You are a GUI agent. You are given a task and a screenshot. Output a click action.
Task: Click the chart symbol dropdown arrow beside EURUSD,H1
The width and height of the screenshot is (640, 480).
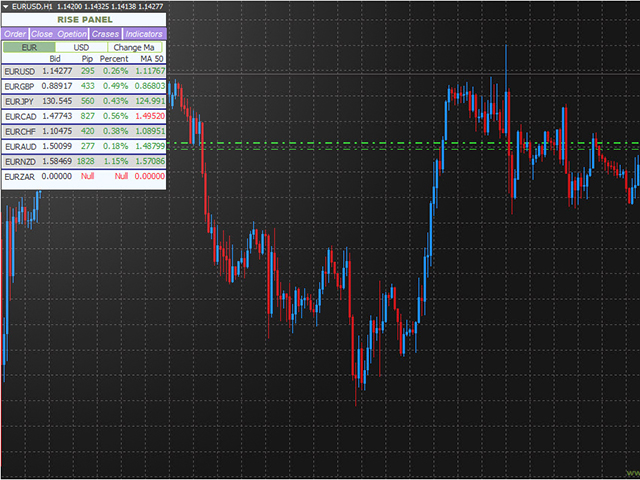click(x=5, y=6)
